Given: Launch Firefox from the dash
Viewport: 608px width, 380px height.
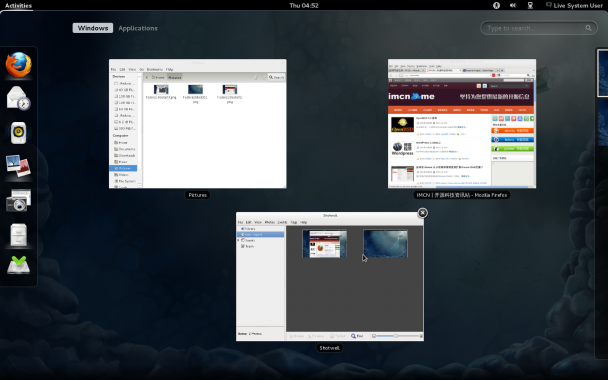Looking at the screenshot, I should click(x=19, y=65).
